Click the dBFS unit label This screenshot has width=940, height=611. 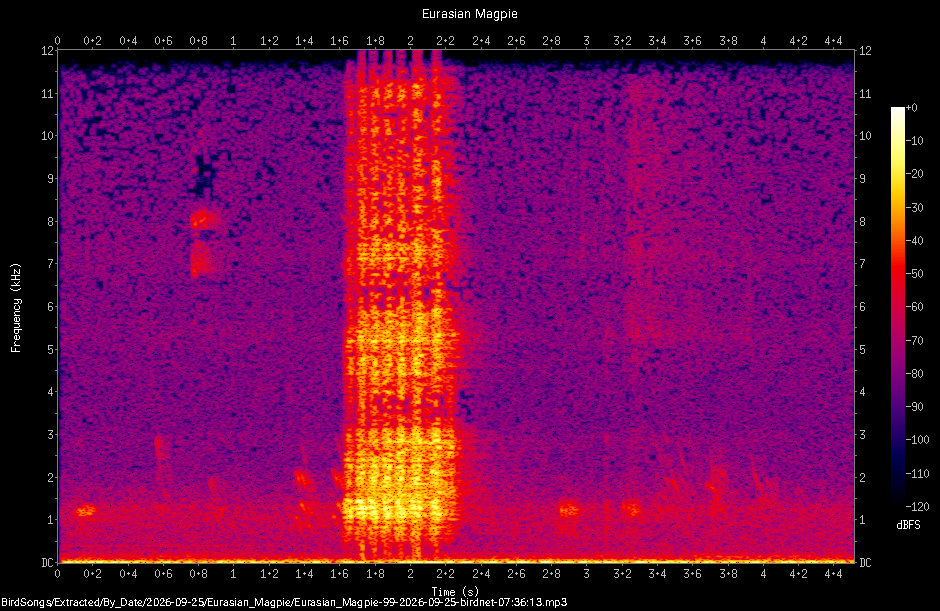point(908,525)
